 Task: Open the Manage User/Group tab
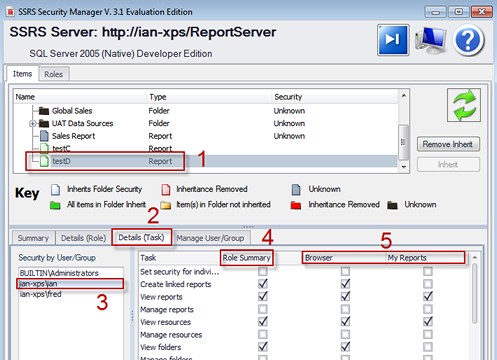[x=210, y=238]
